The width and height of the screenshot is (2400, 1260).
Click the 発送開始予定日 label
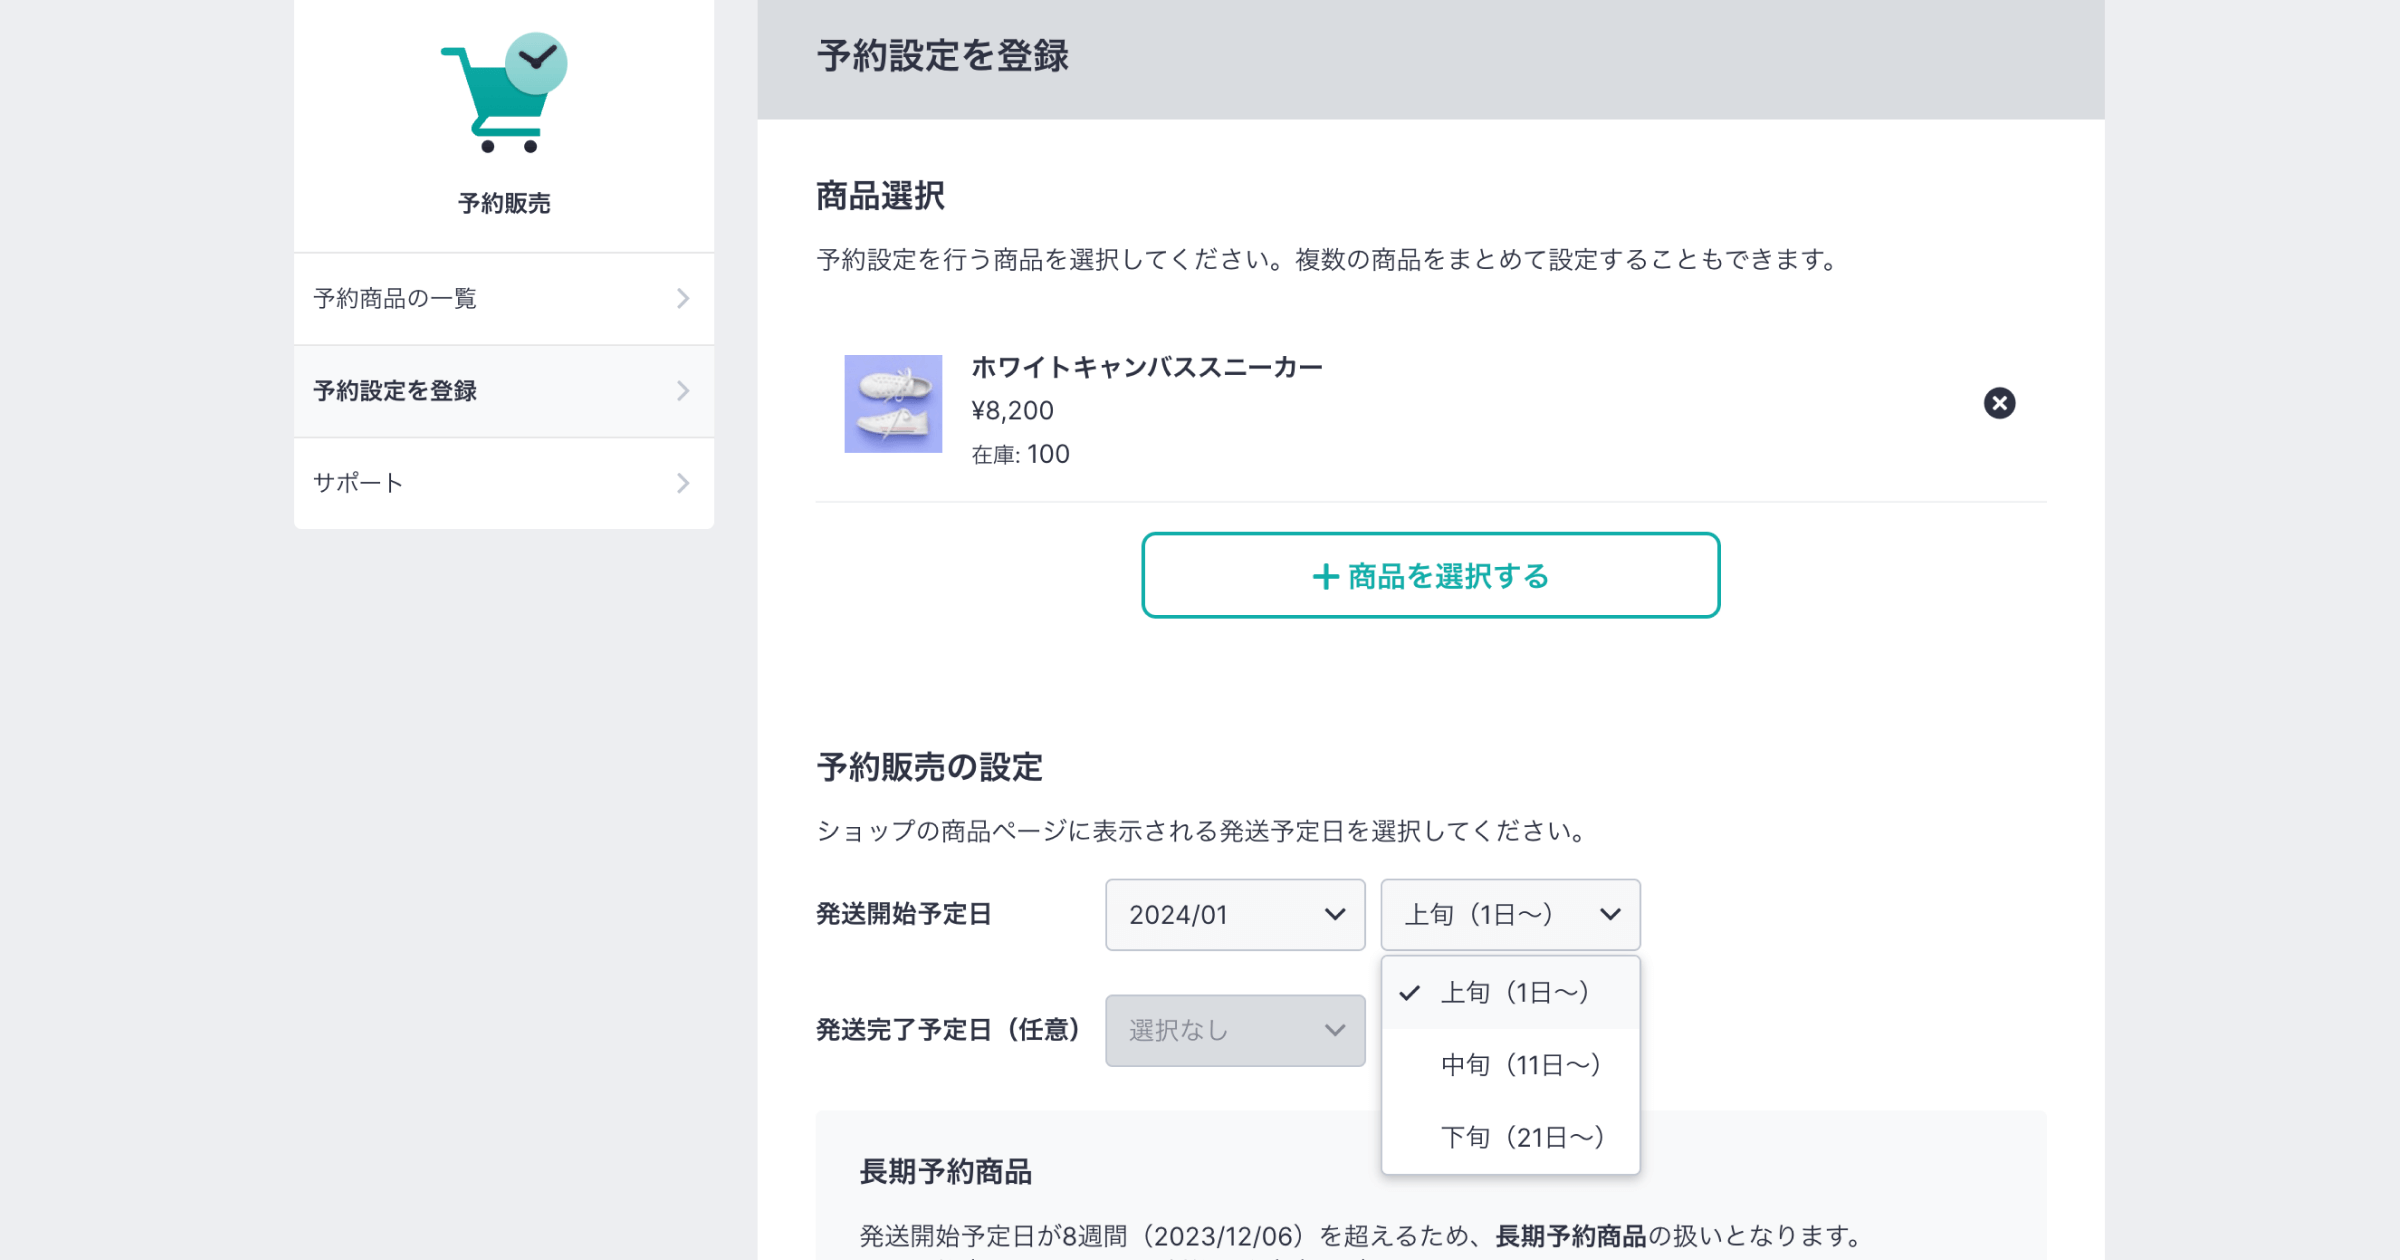coord(903,915)
